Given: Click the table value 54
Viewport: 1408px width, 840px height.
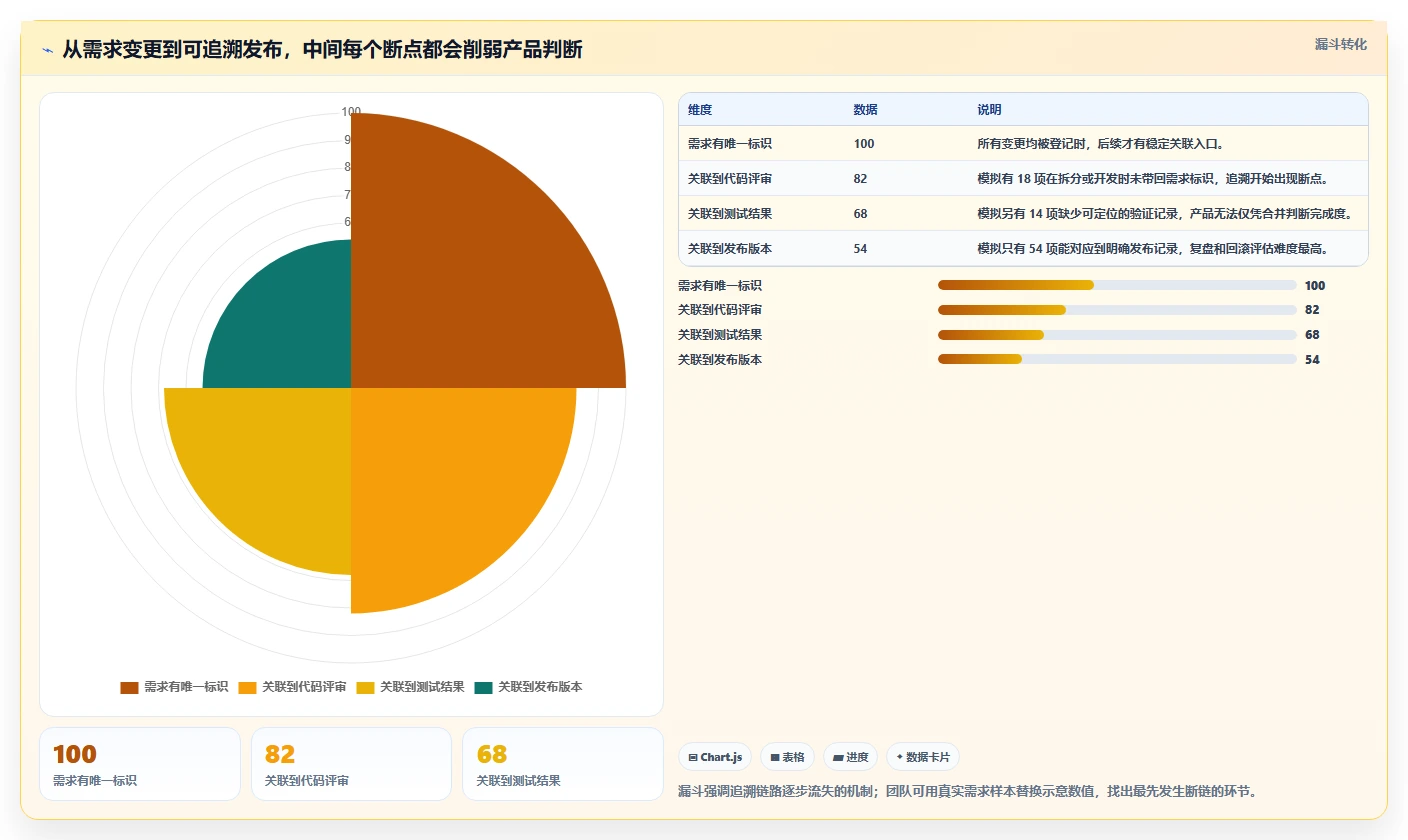Looking at the screenshot, I should tap(860, 249).
